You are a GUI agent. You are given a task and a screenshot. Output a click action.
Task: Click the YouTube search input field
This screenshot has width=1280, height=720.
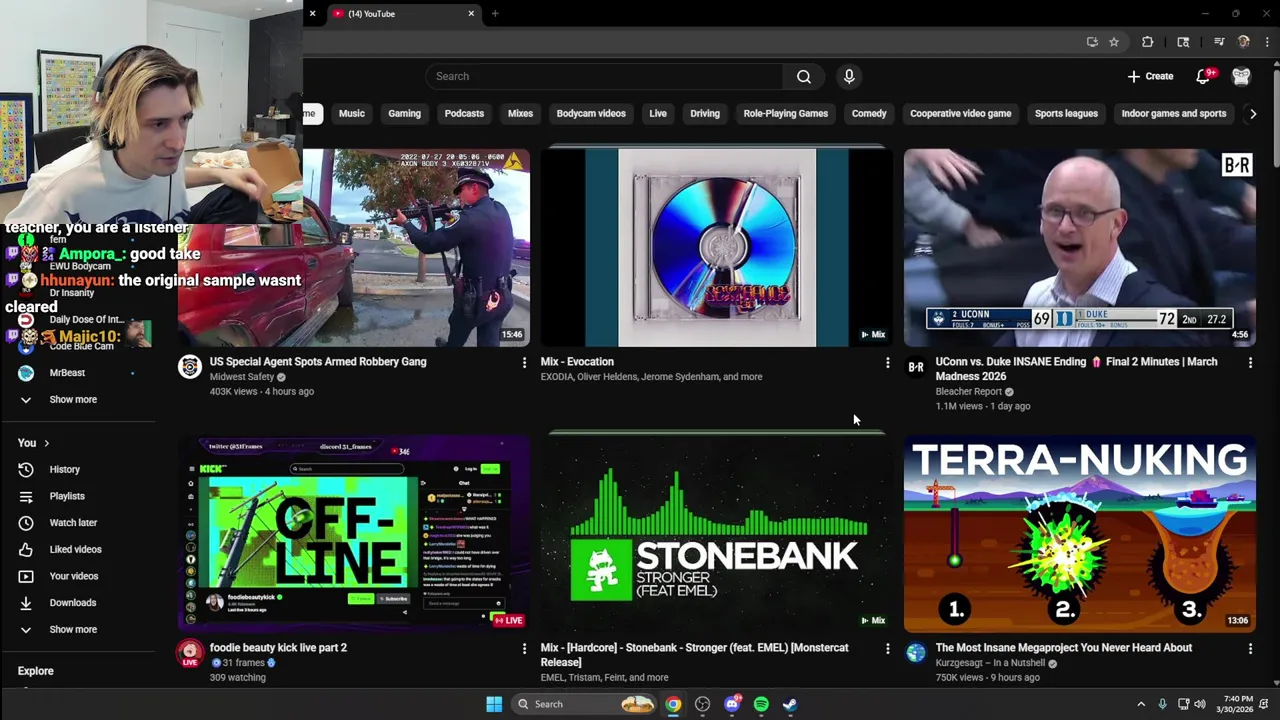pos(605,76)
